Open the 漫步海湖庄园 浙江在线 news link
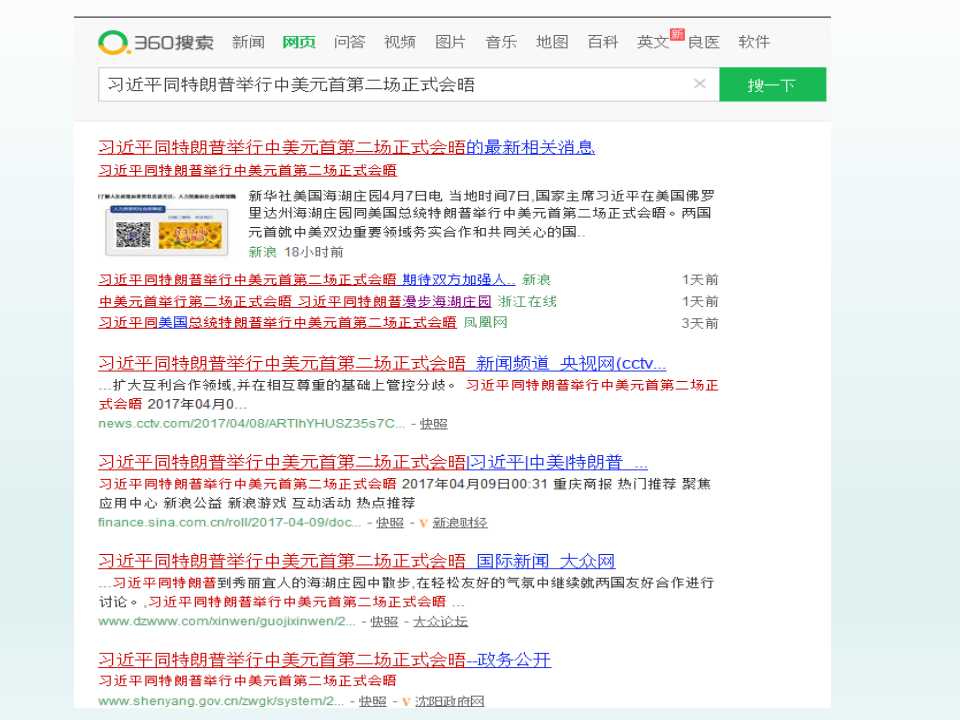Viewport: 960px width, 720px height. coord(294,301)
